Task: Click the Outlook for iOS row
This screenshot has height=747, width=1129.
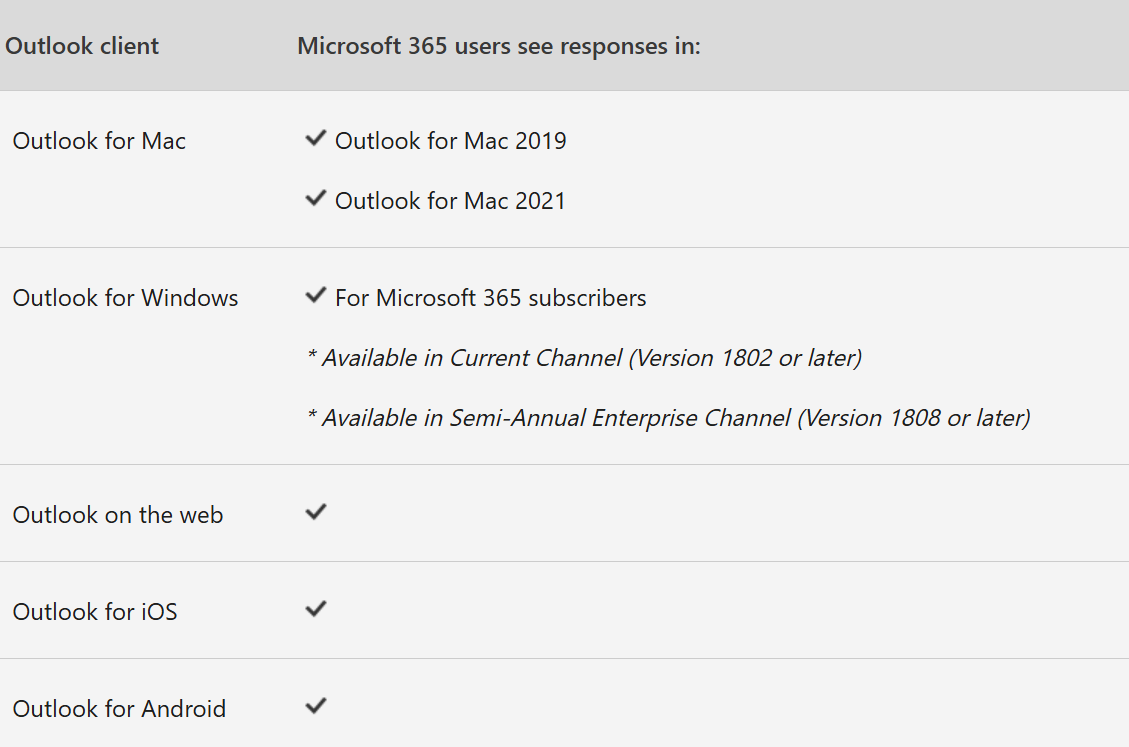Action: pos(94,611)
